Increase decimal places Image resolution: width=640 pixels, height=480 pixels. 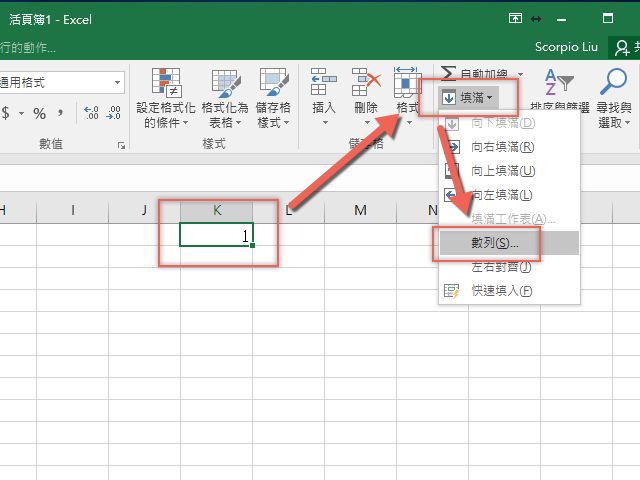(91, 113)
